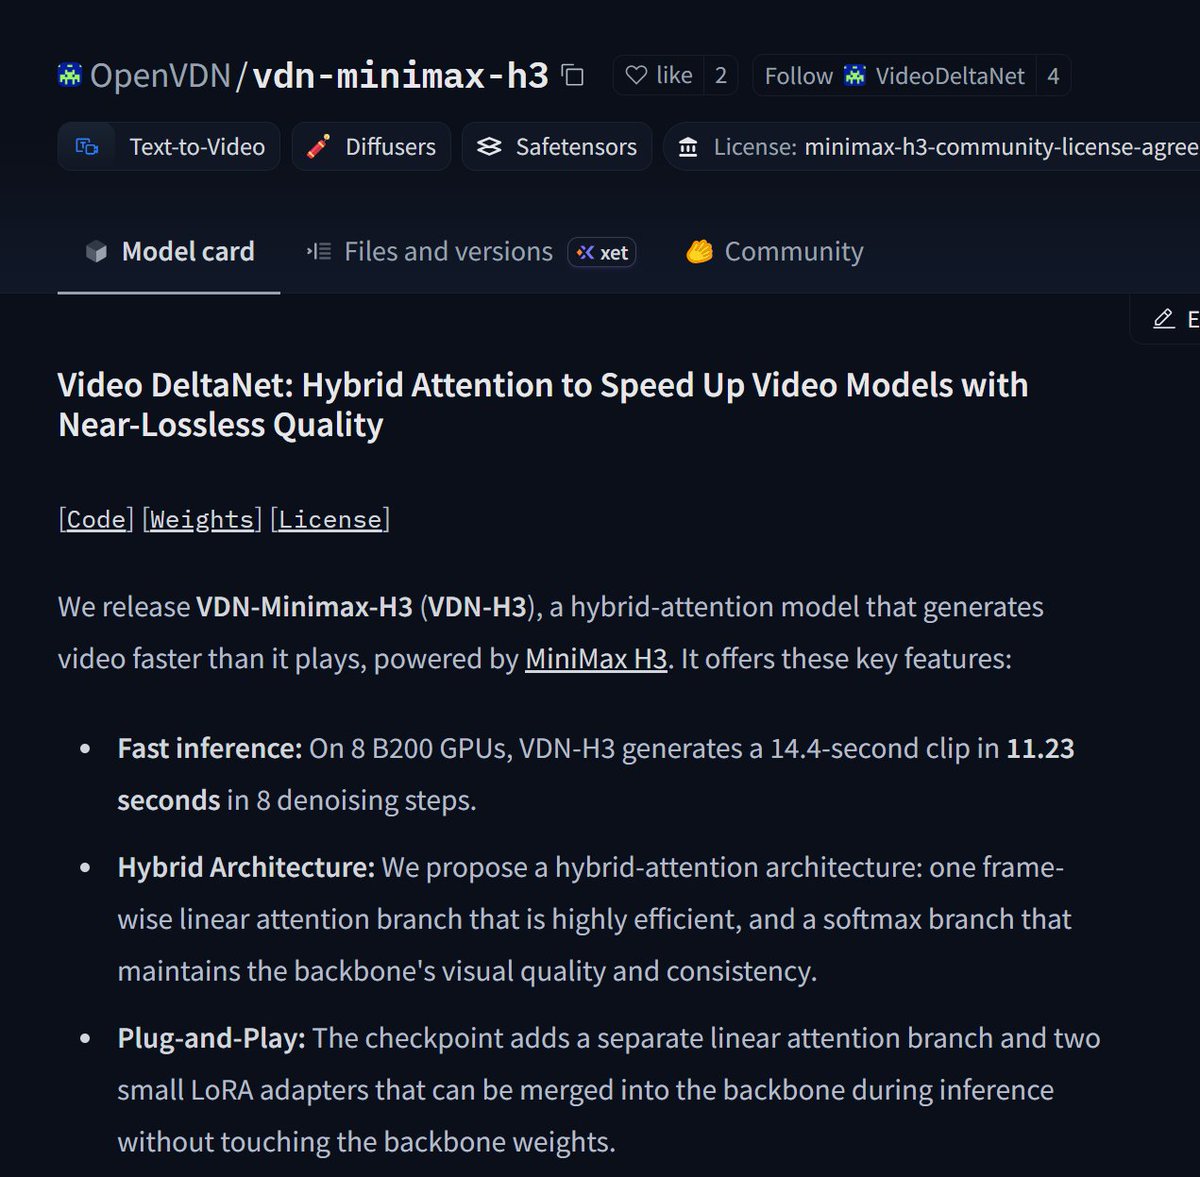Viewport: 1200px width, 1177px height.
Task: Click the 'Hybrid Architecture:' bullet label
Action: click(x=246, y=867)
